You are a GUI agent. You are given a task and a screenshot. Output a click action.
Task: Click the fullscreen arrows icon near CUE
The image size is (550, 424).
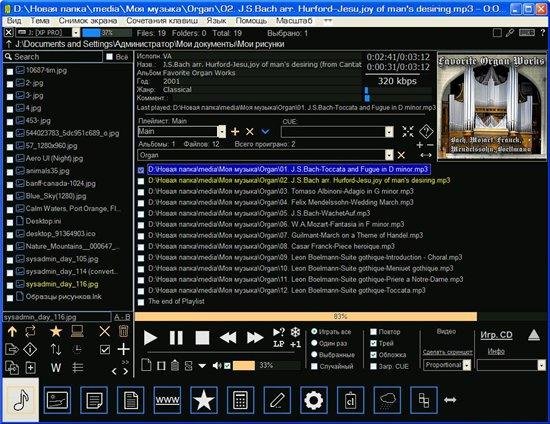pyautogui.click(x=408, y=132)
